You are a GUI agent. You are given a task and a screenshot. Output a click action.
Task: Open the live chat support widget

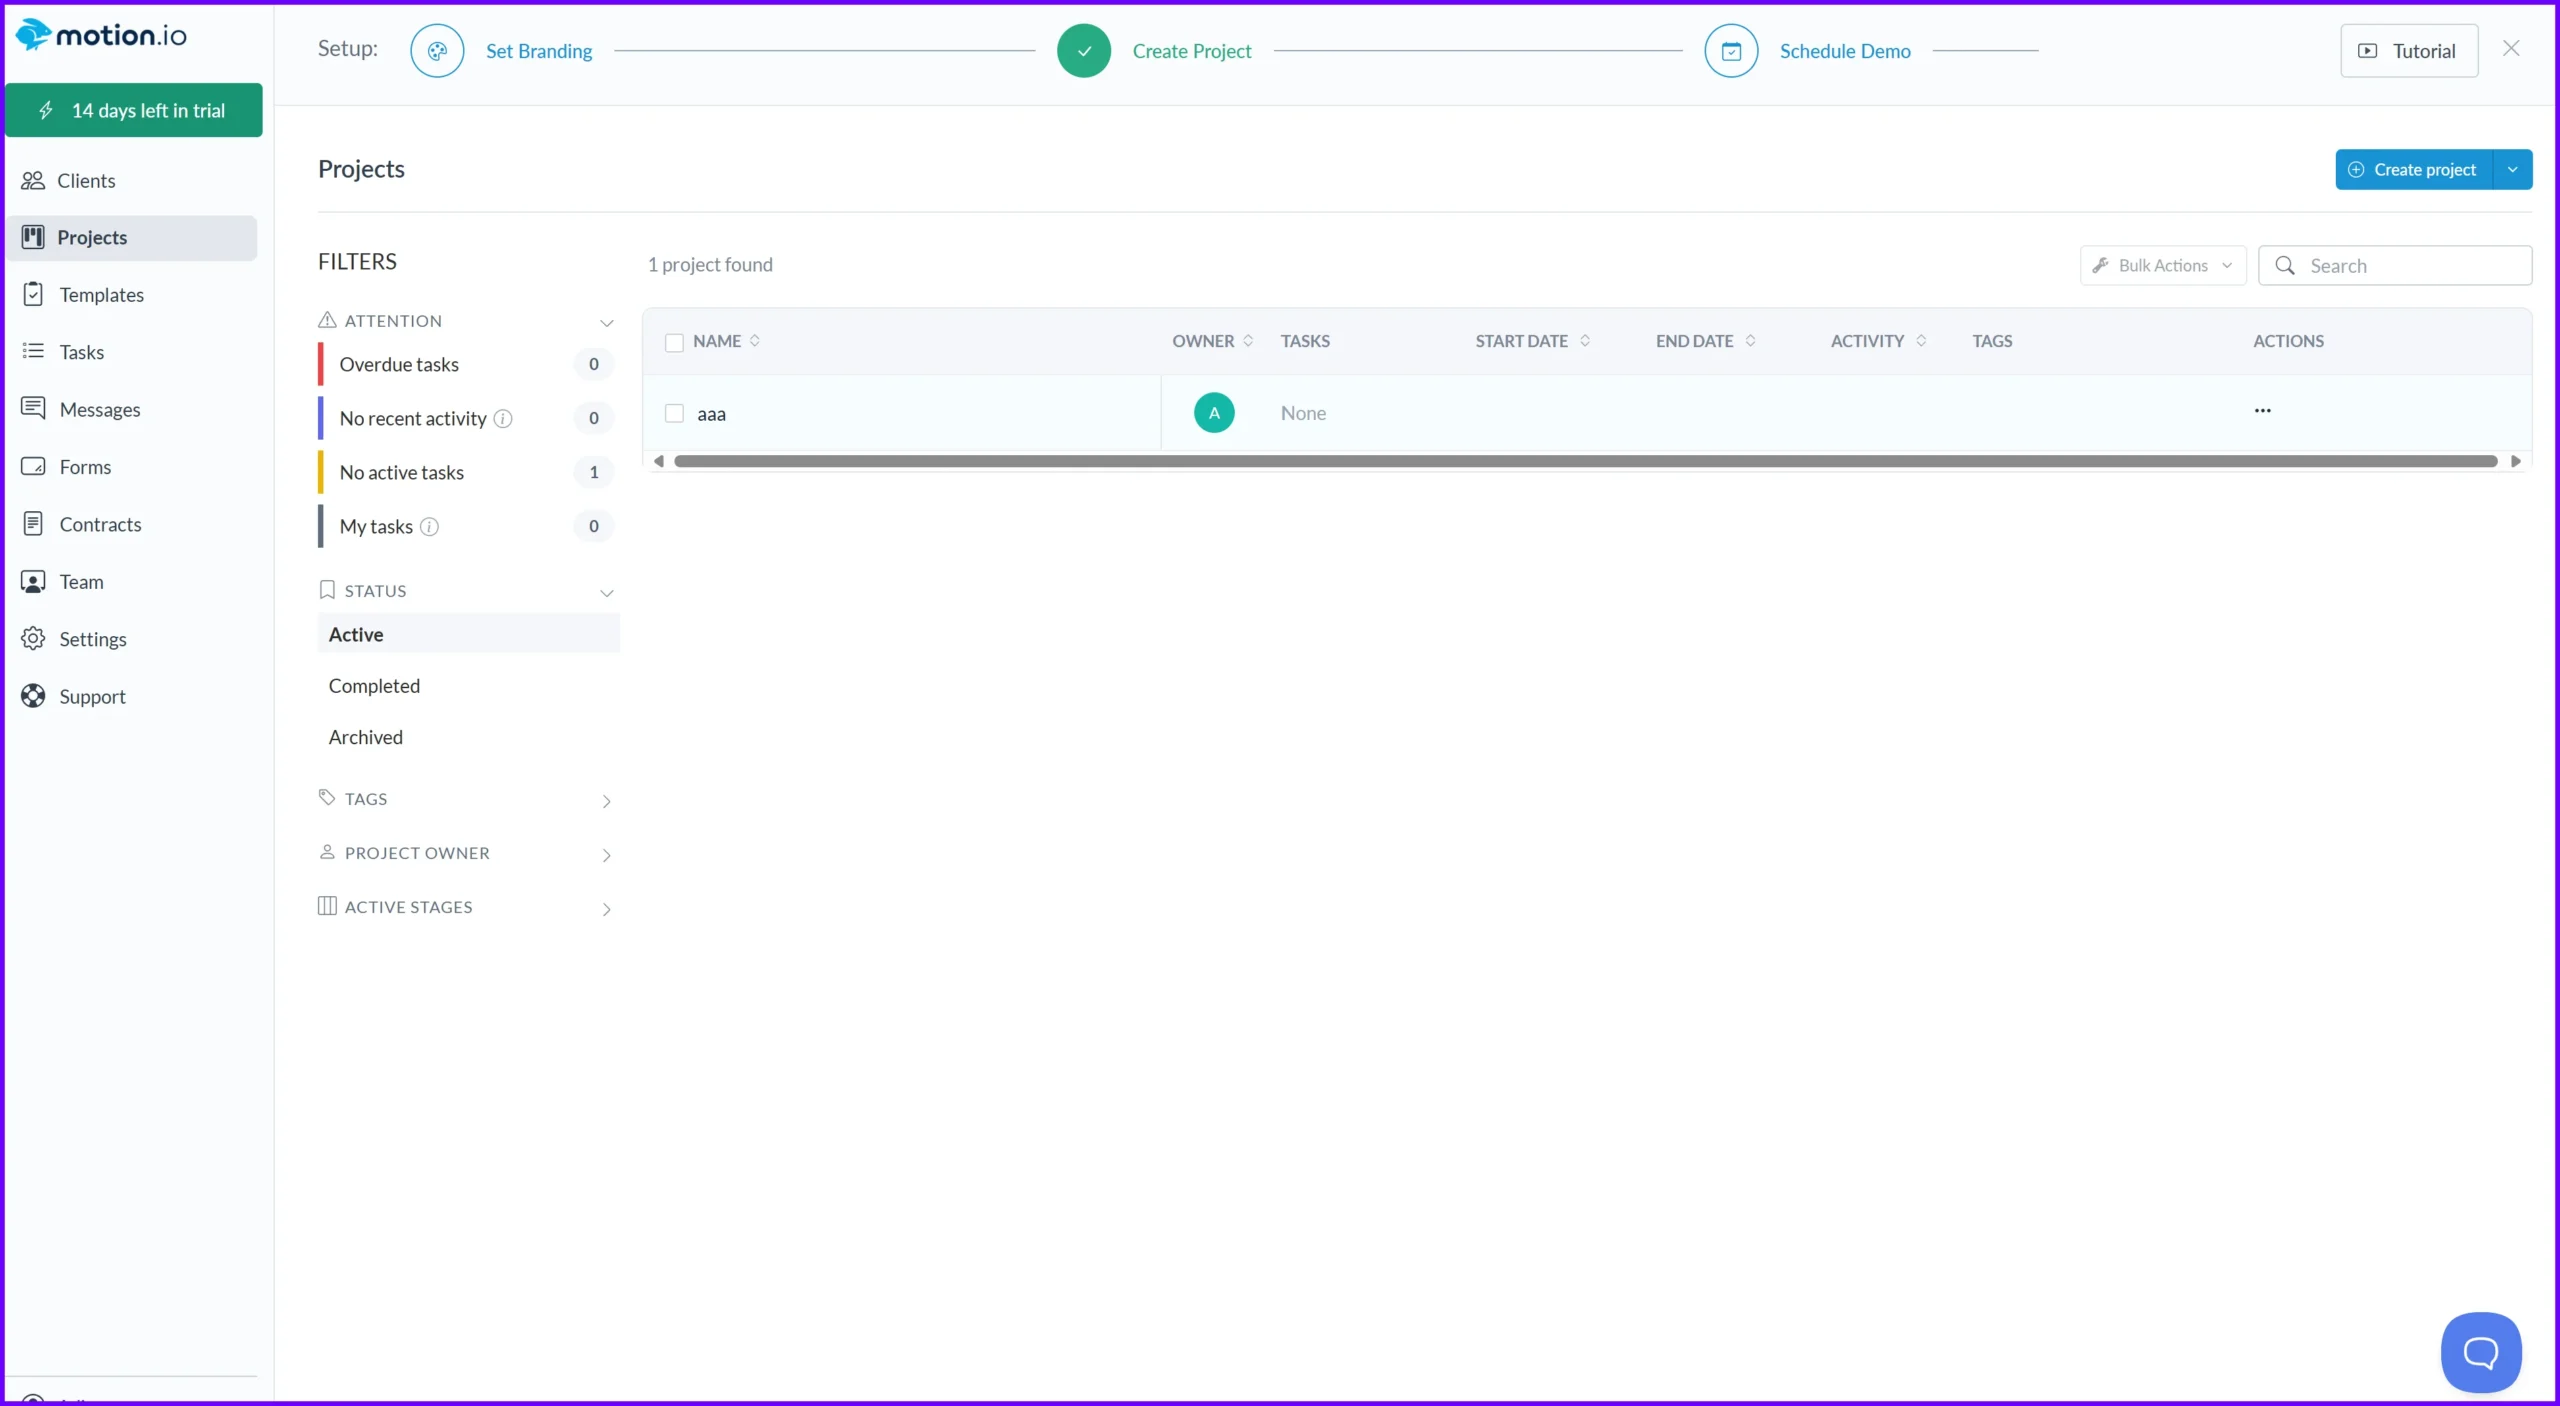pyautogui.click(x=2480, y=1351)
